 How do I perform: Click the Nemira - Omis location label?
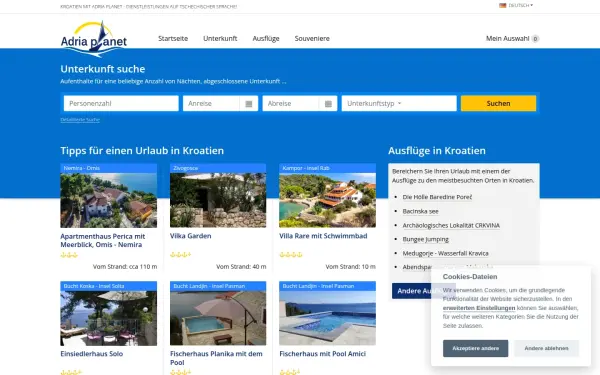[82, 168]
